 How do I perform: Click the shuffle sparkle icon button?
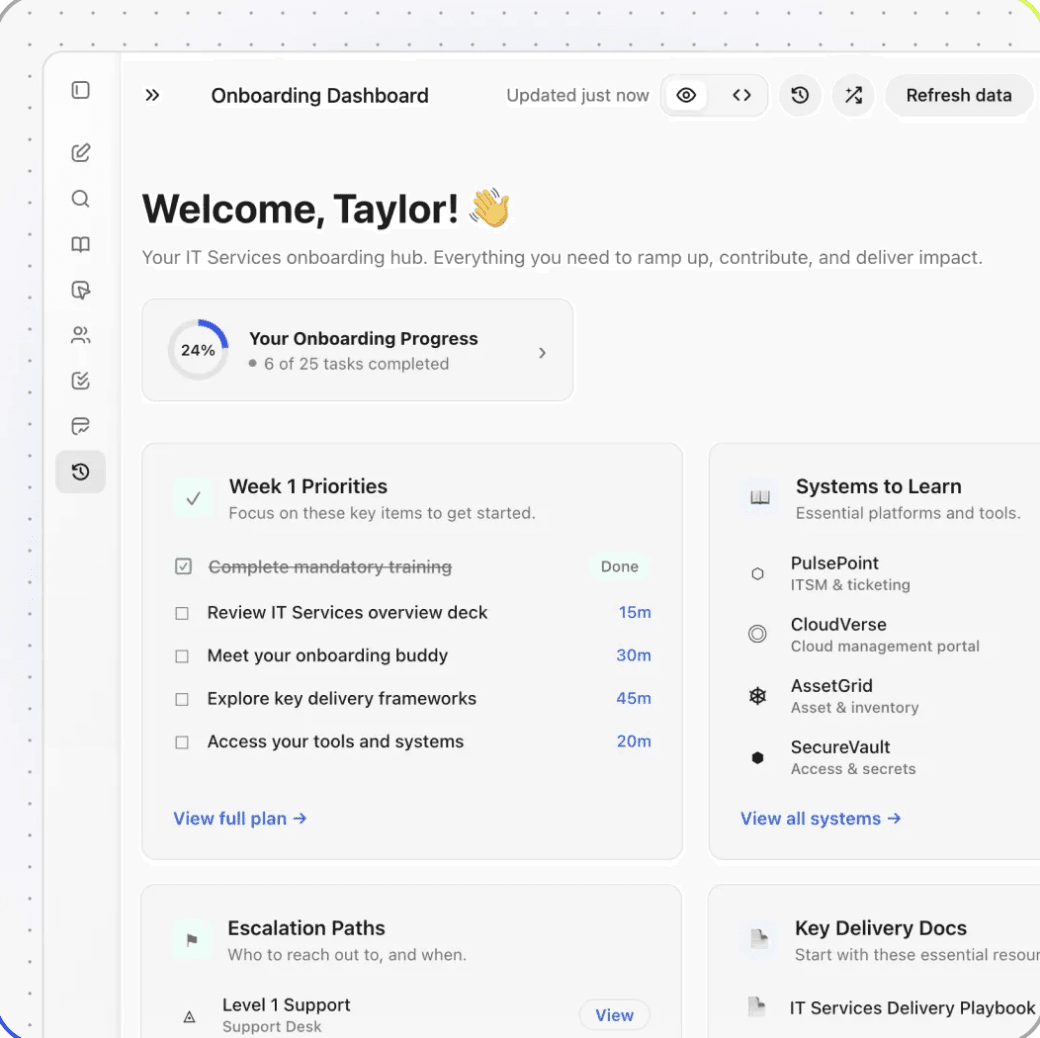pos(854,95)
